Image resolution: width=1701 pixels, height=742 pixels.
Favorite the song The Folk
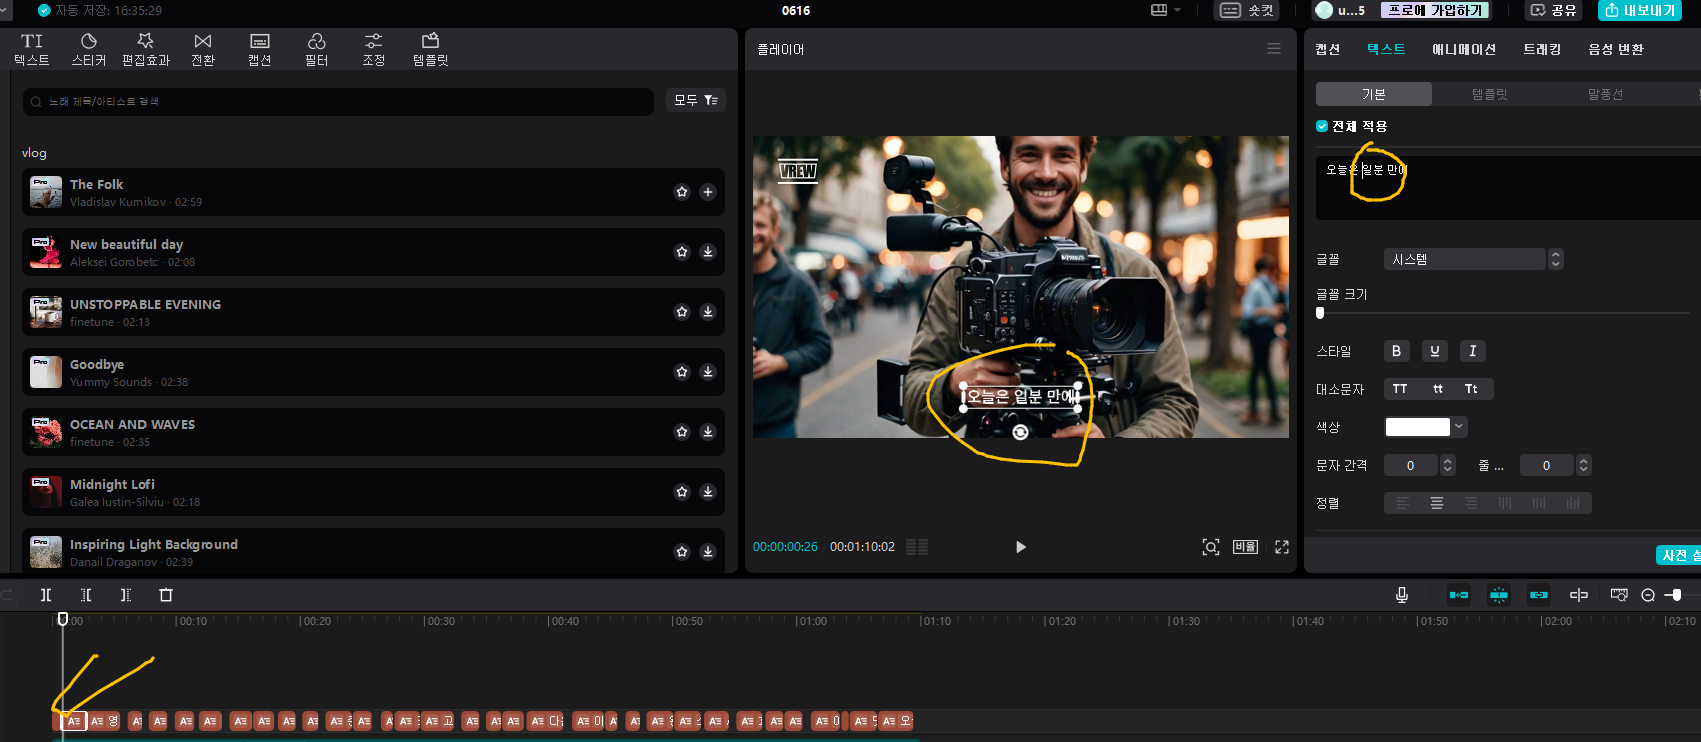pyautogui.click(x=682, y=192)
